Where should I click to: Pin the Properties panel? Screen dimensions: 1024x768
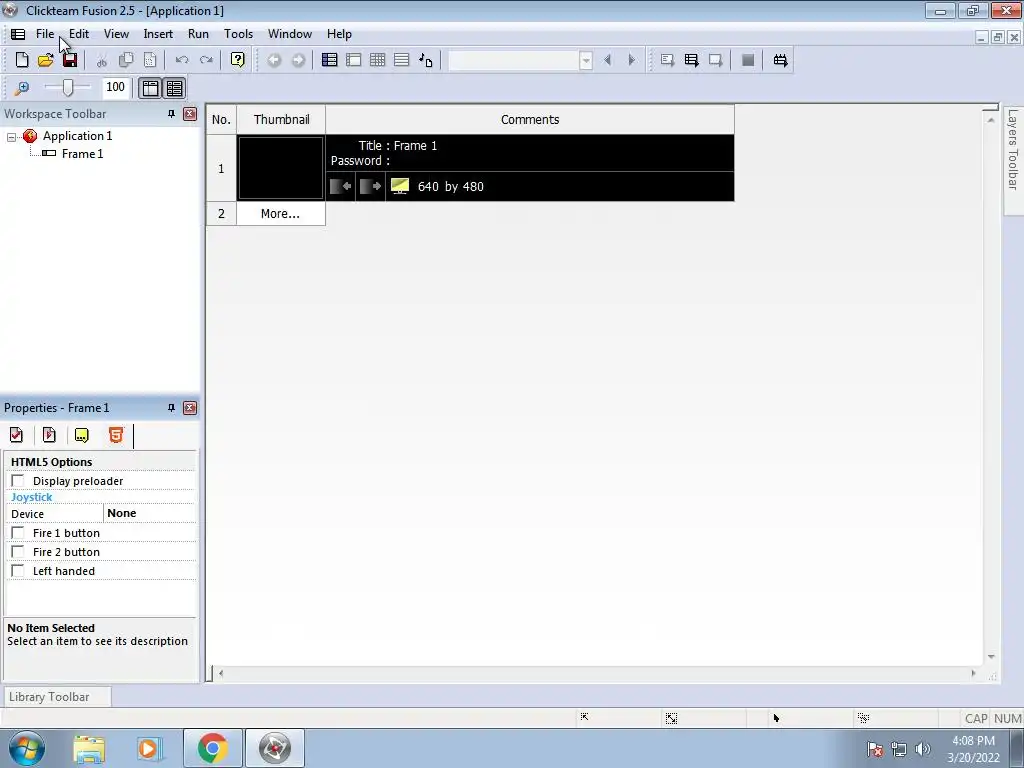pos(171,408)
